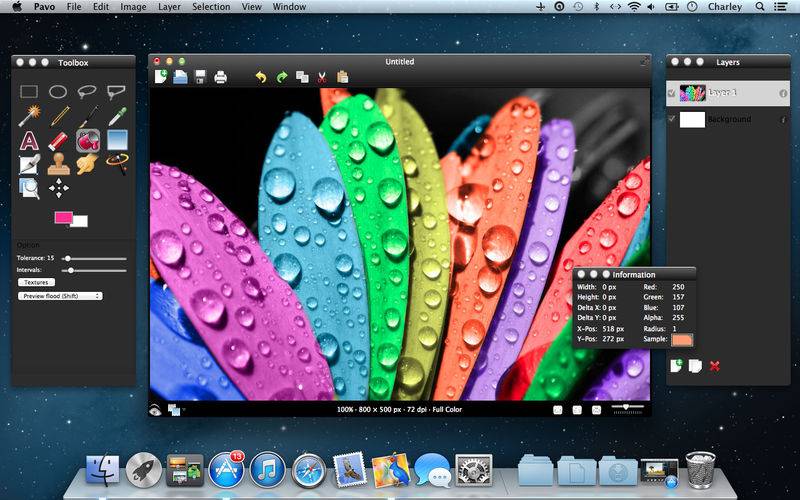Create a new document from toolbar
The width and height of the screenshot is (800, 500).
[x=161, y=77]
